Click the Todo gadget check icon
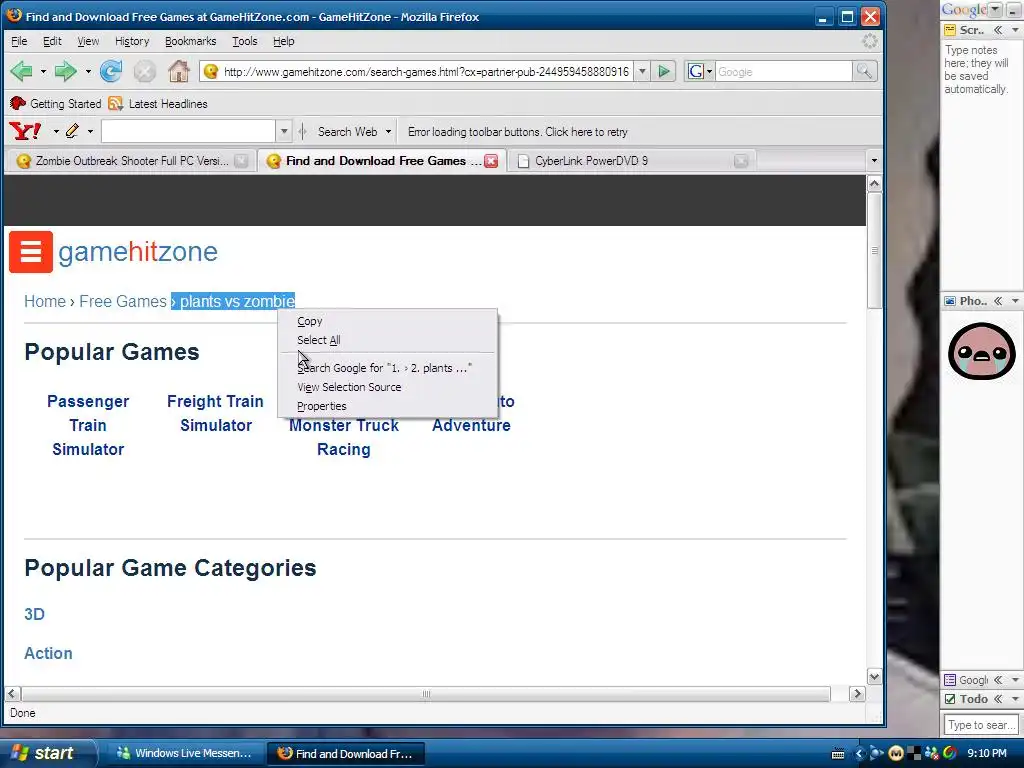The width and height of the screenshot is (1024, 768). tap(950, 699)
